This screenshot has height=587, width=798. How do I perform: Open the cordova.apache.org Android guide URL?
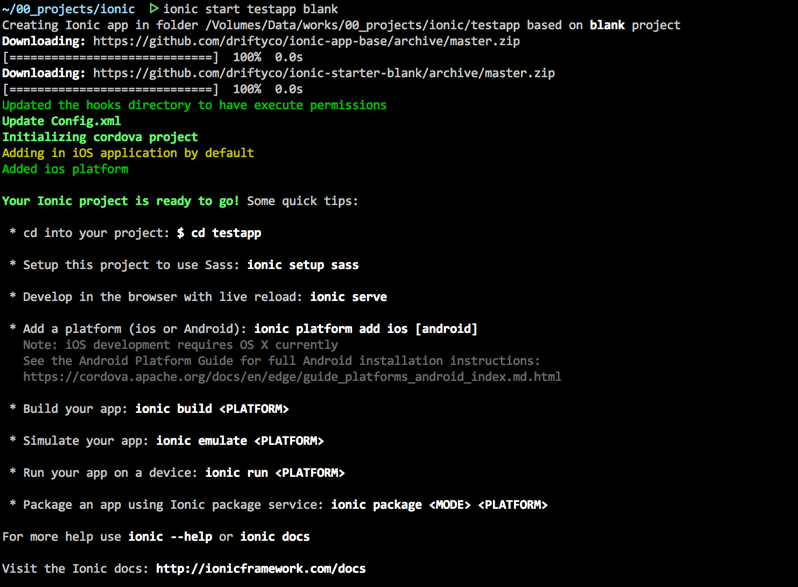(292, 377)
